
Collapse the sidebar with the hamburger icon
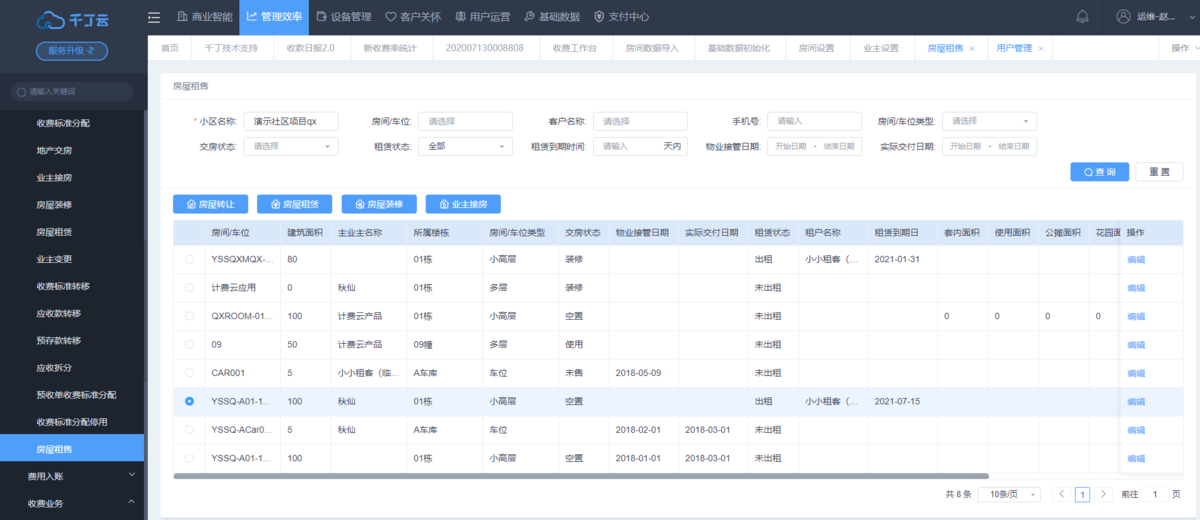pyautogui.click(x=153, y=17)
